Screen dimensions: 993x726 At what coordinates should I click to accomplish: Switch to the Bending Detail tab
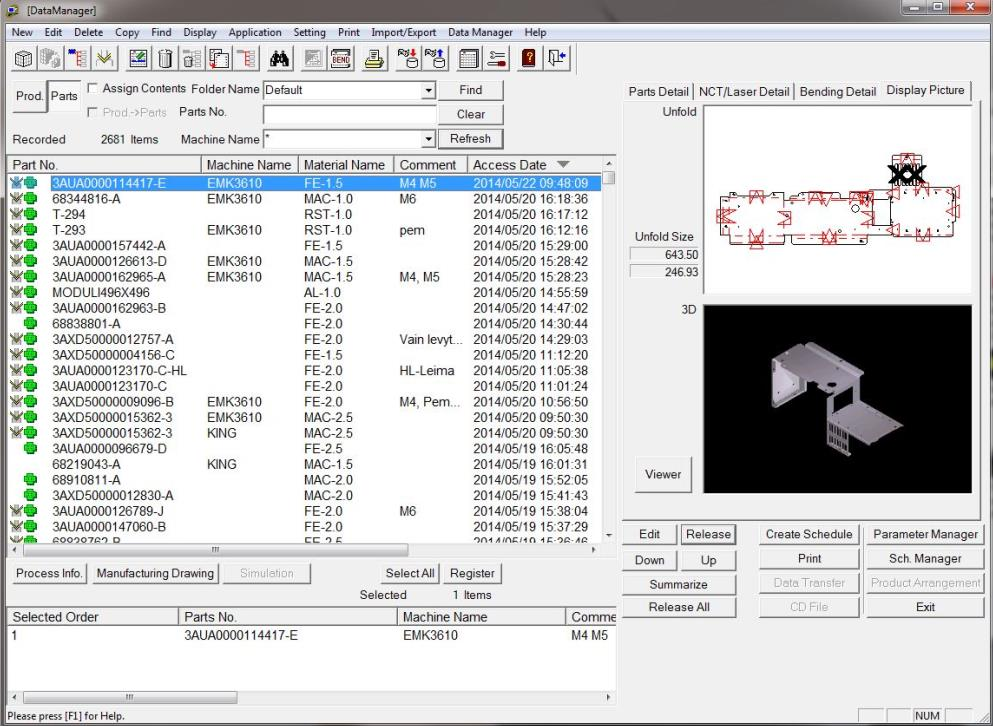[838, 91]
